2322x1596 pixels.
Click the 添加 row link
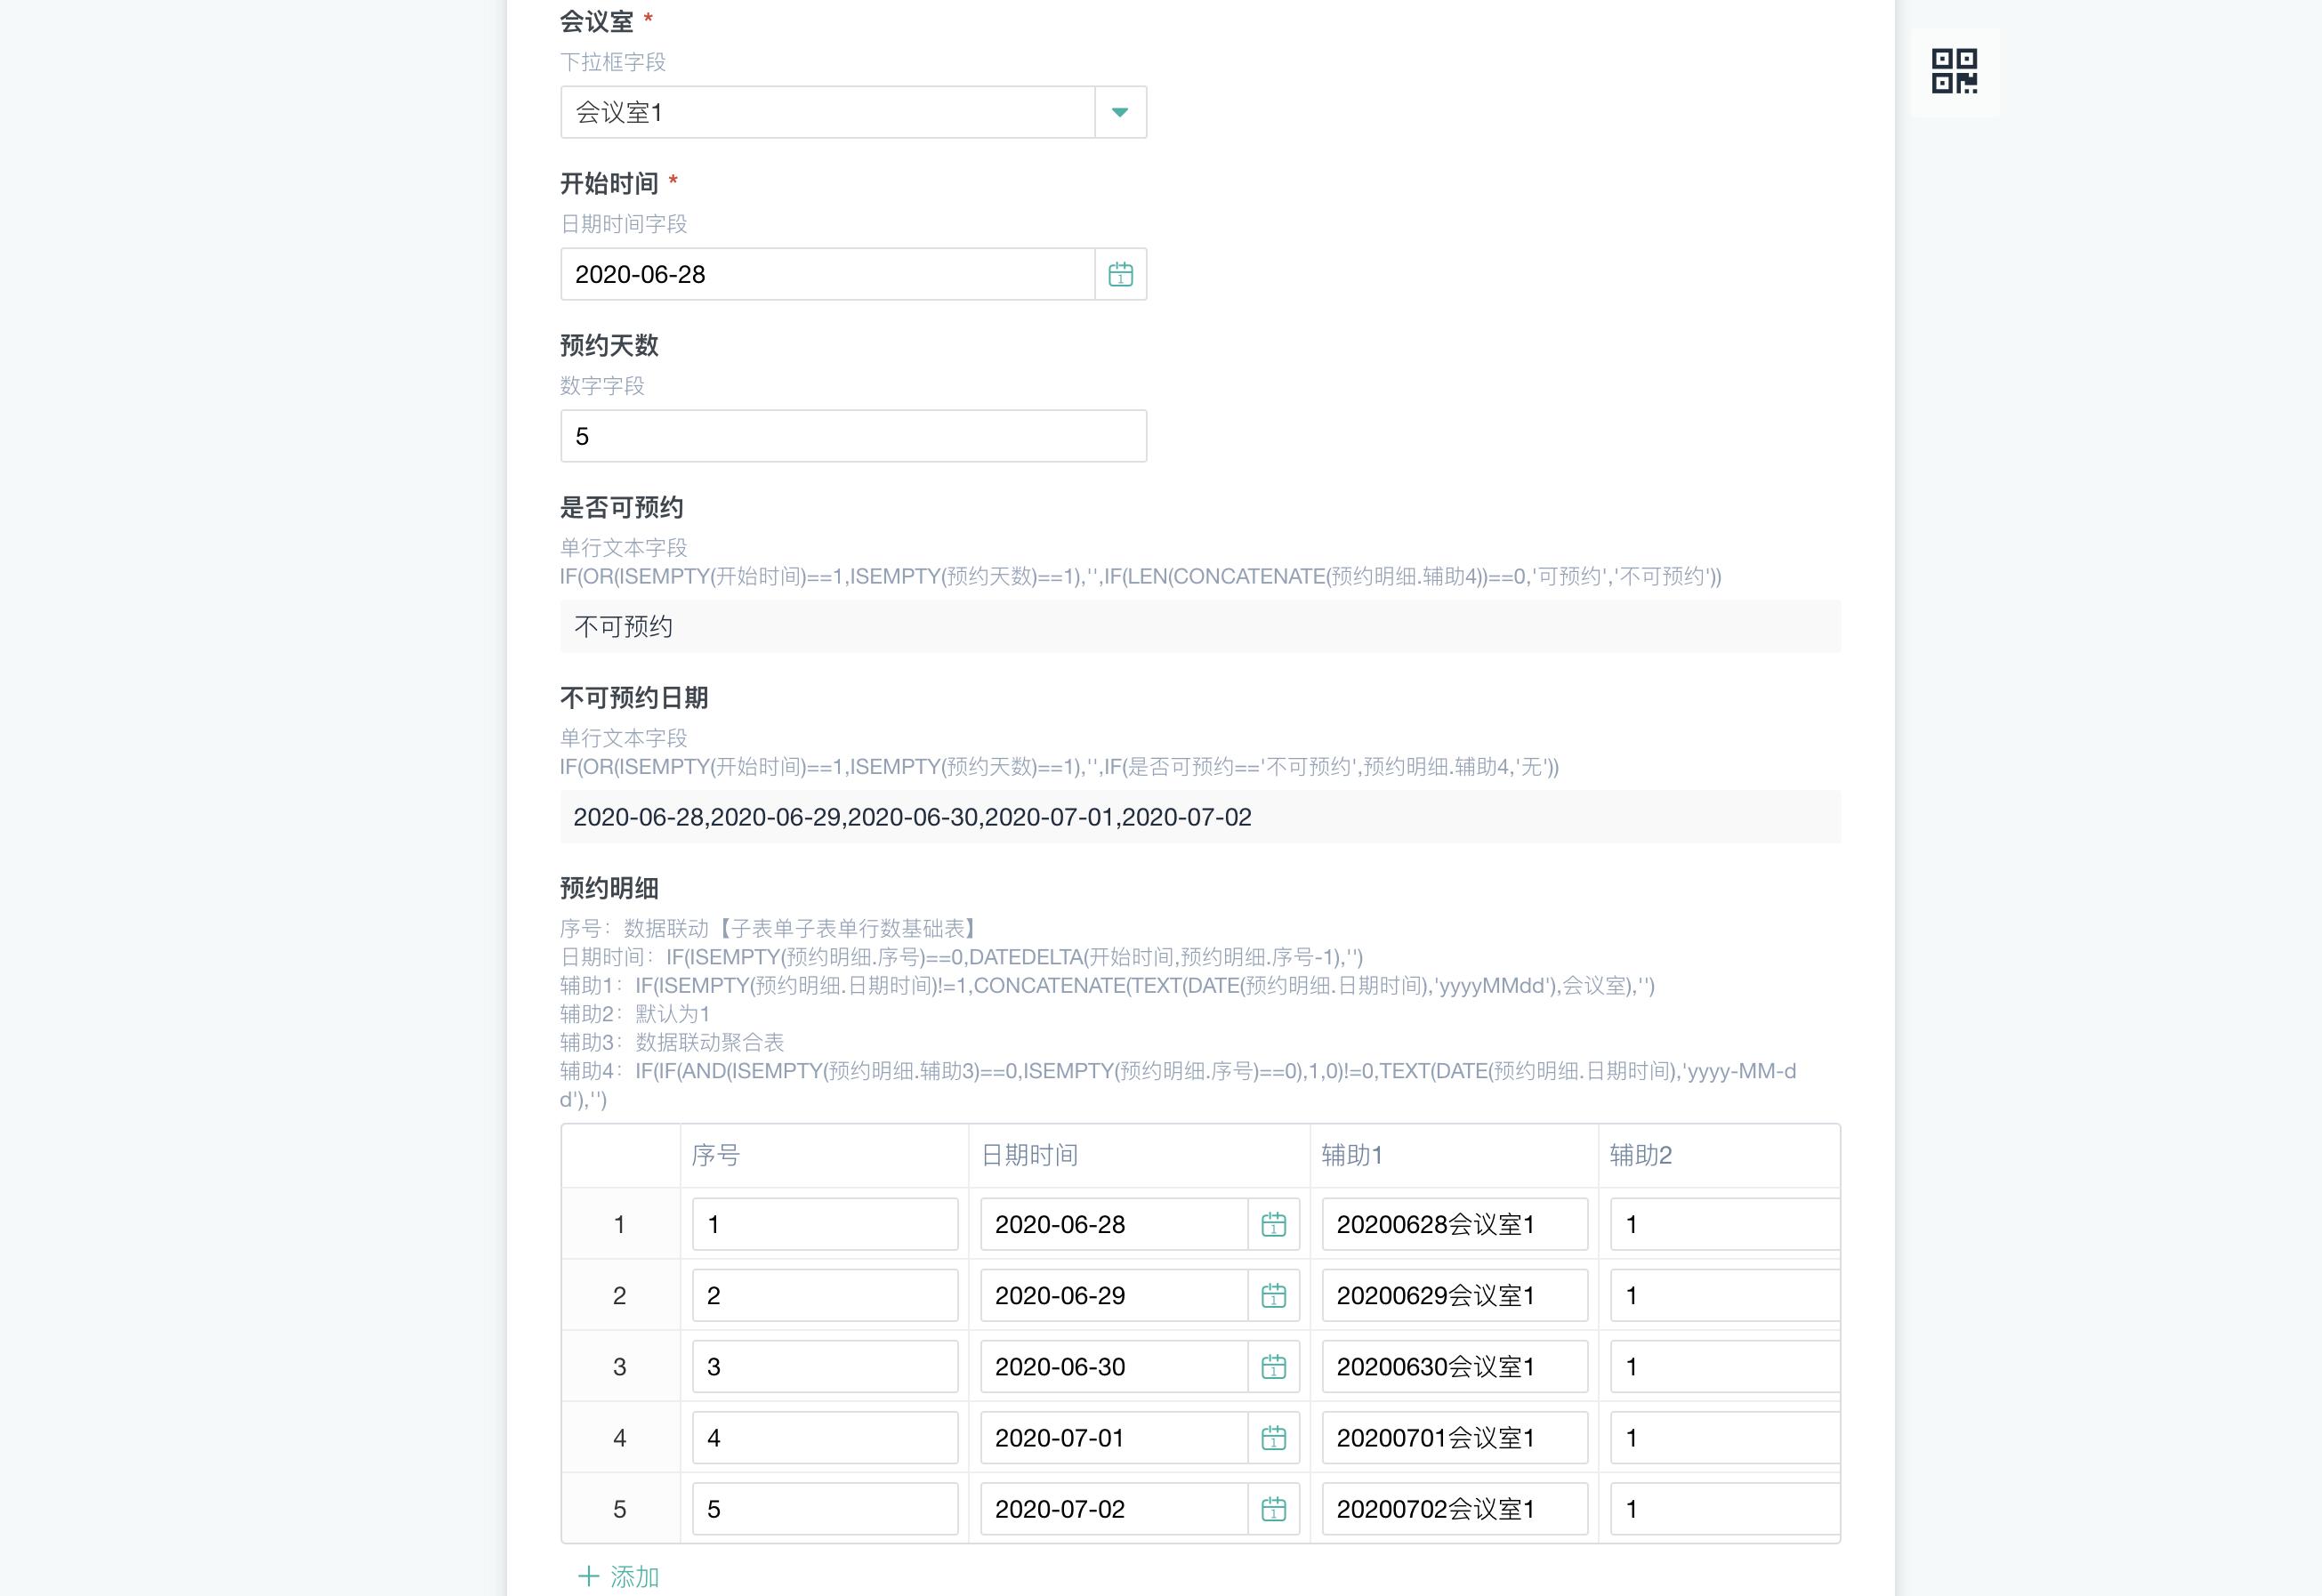tap(634, 1577)
